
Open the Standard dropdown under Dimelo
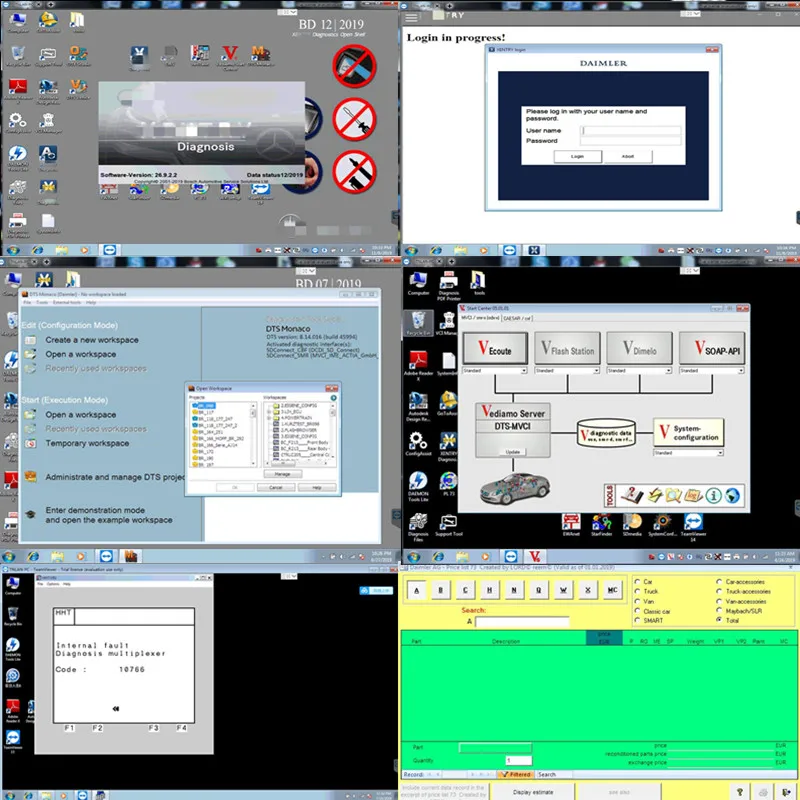coord(639,370)
